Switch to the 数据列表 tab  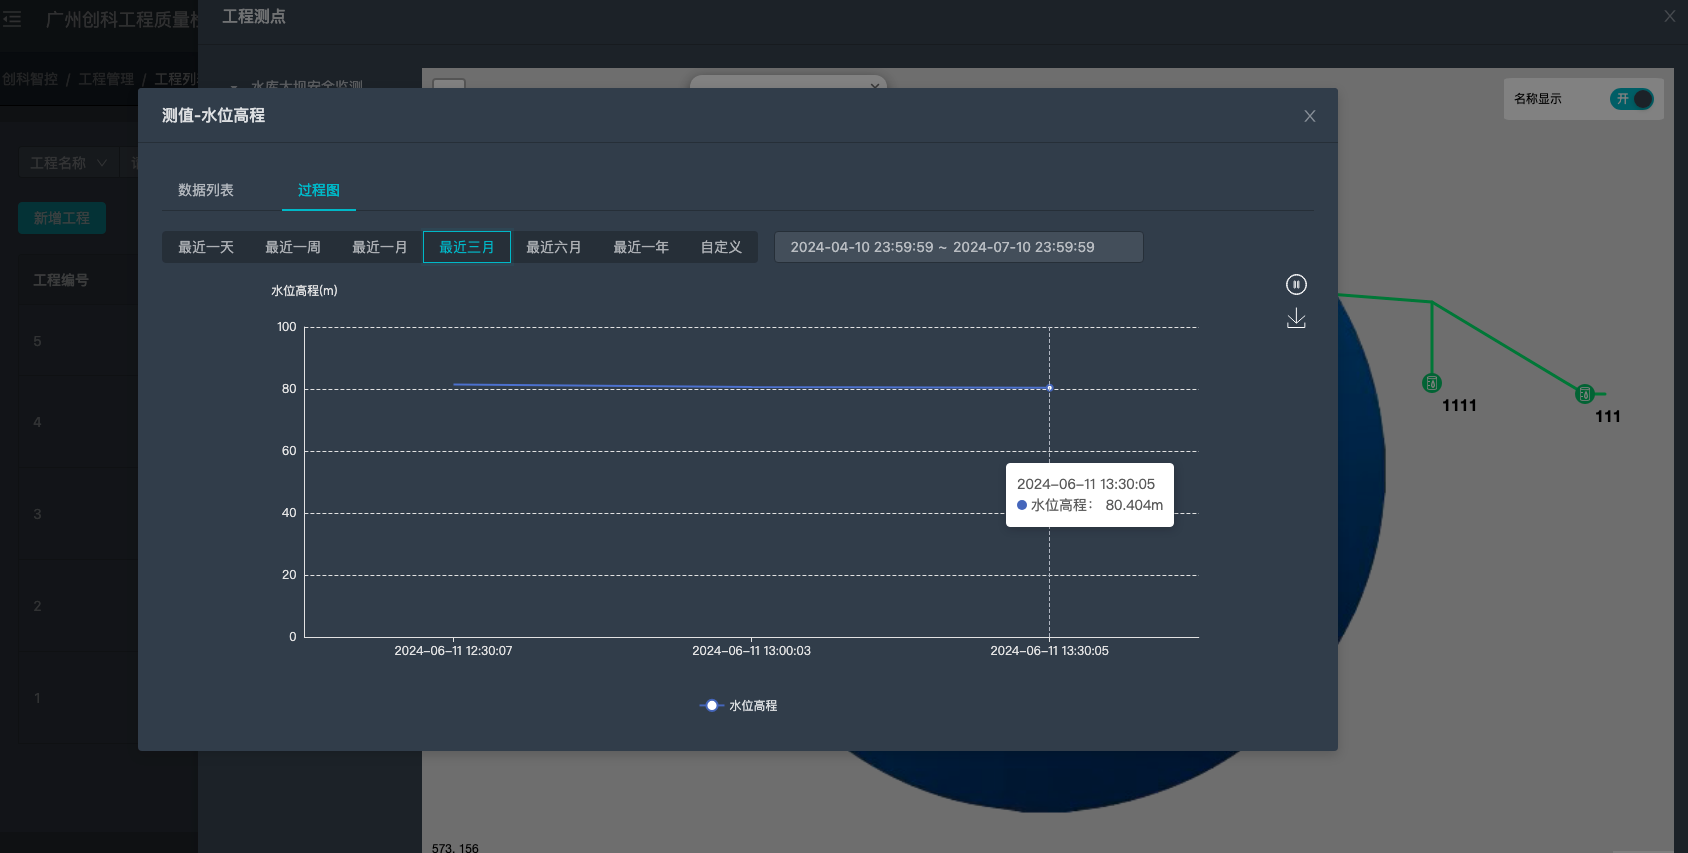click(x=206, y=190)
